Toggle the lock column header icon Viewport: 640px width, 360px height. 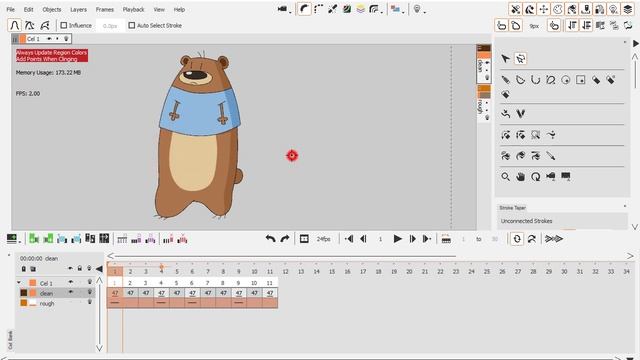pyautogui.click(x=80, y=269)
